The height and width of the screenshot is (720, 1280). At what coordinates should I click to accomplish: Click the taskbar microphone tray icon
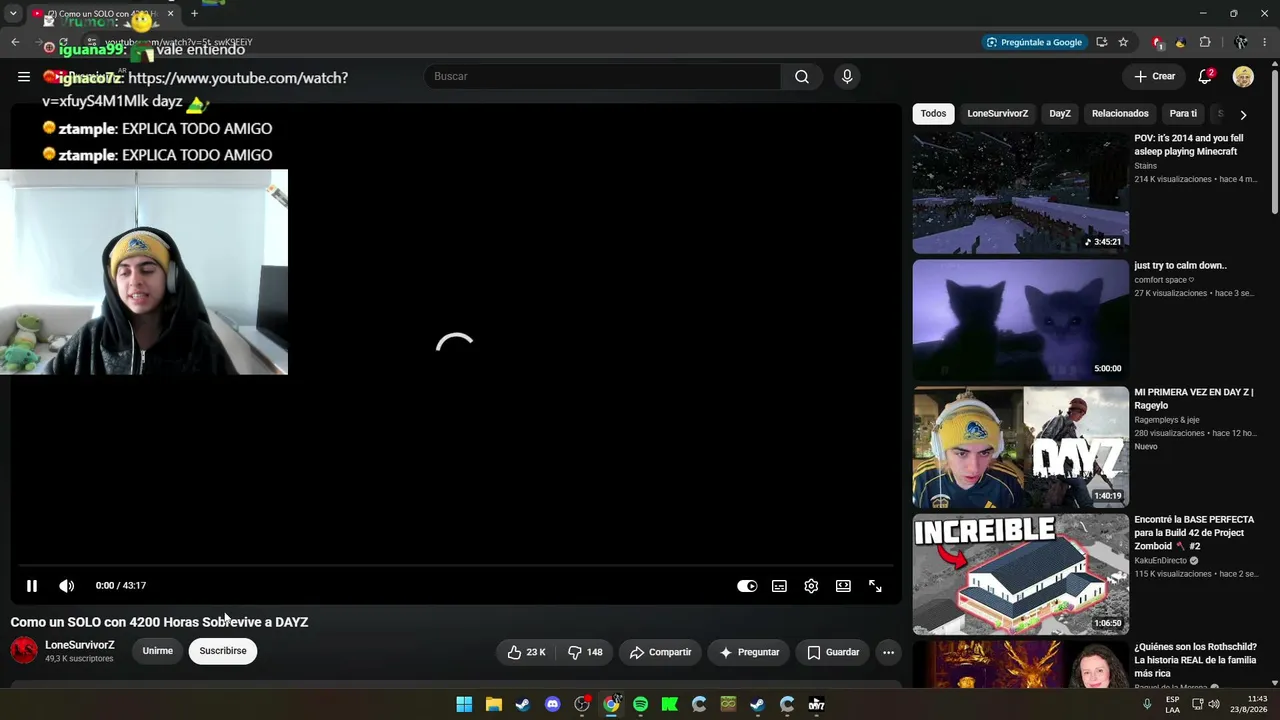[1147, 705]
